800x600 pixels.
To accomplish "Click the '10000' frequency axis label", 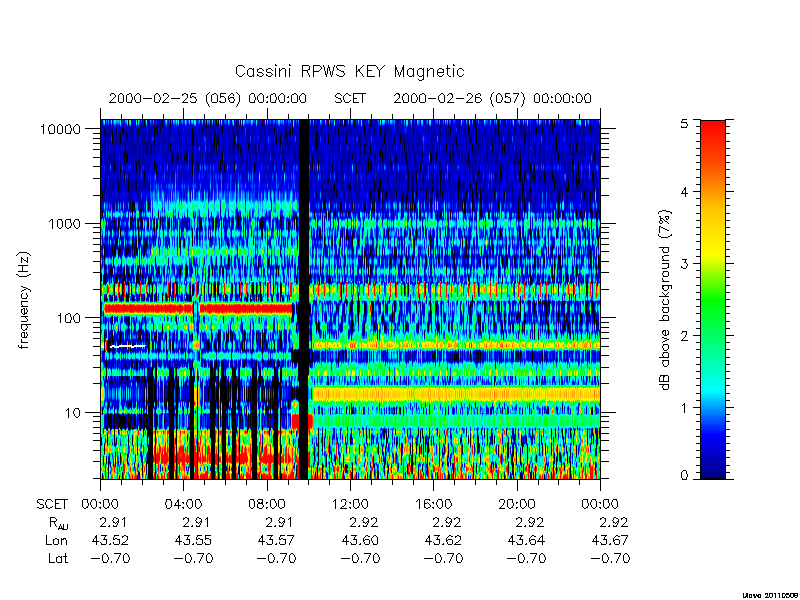I will tap(60, 129).
